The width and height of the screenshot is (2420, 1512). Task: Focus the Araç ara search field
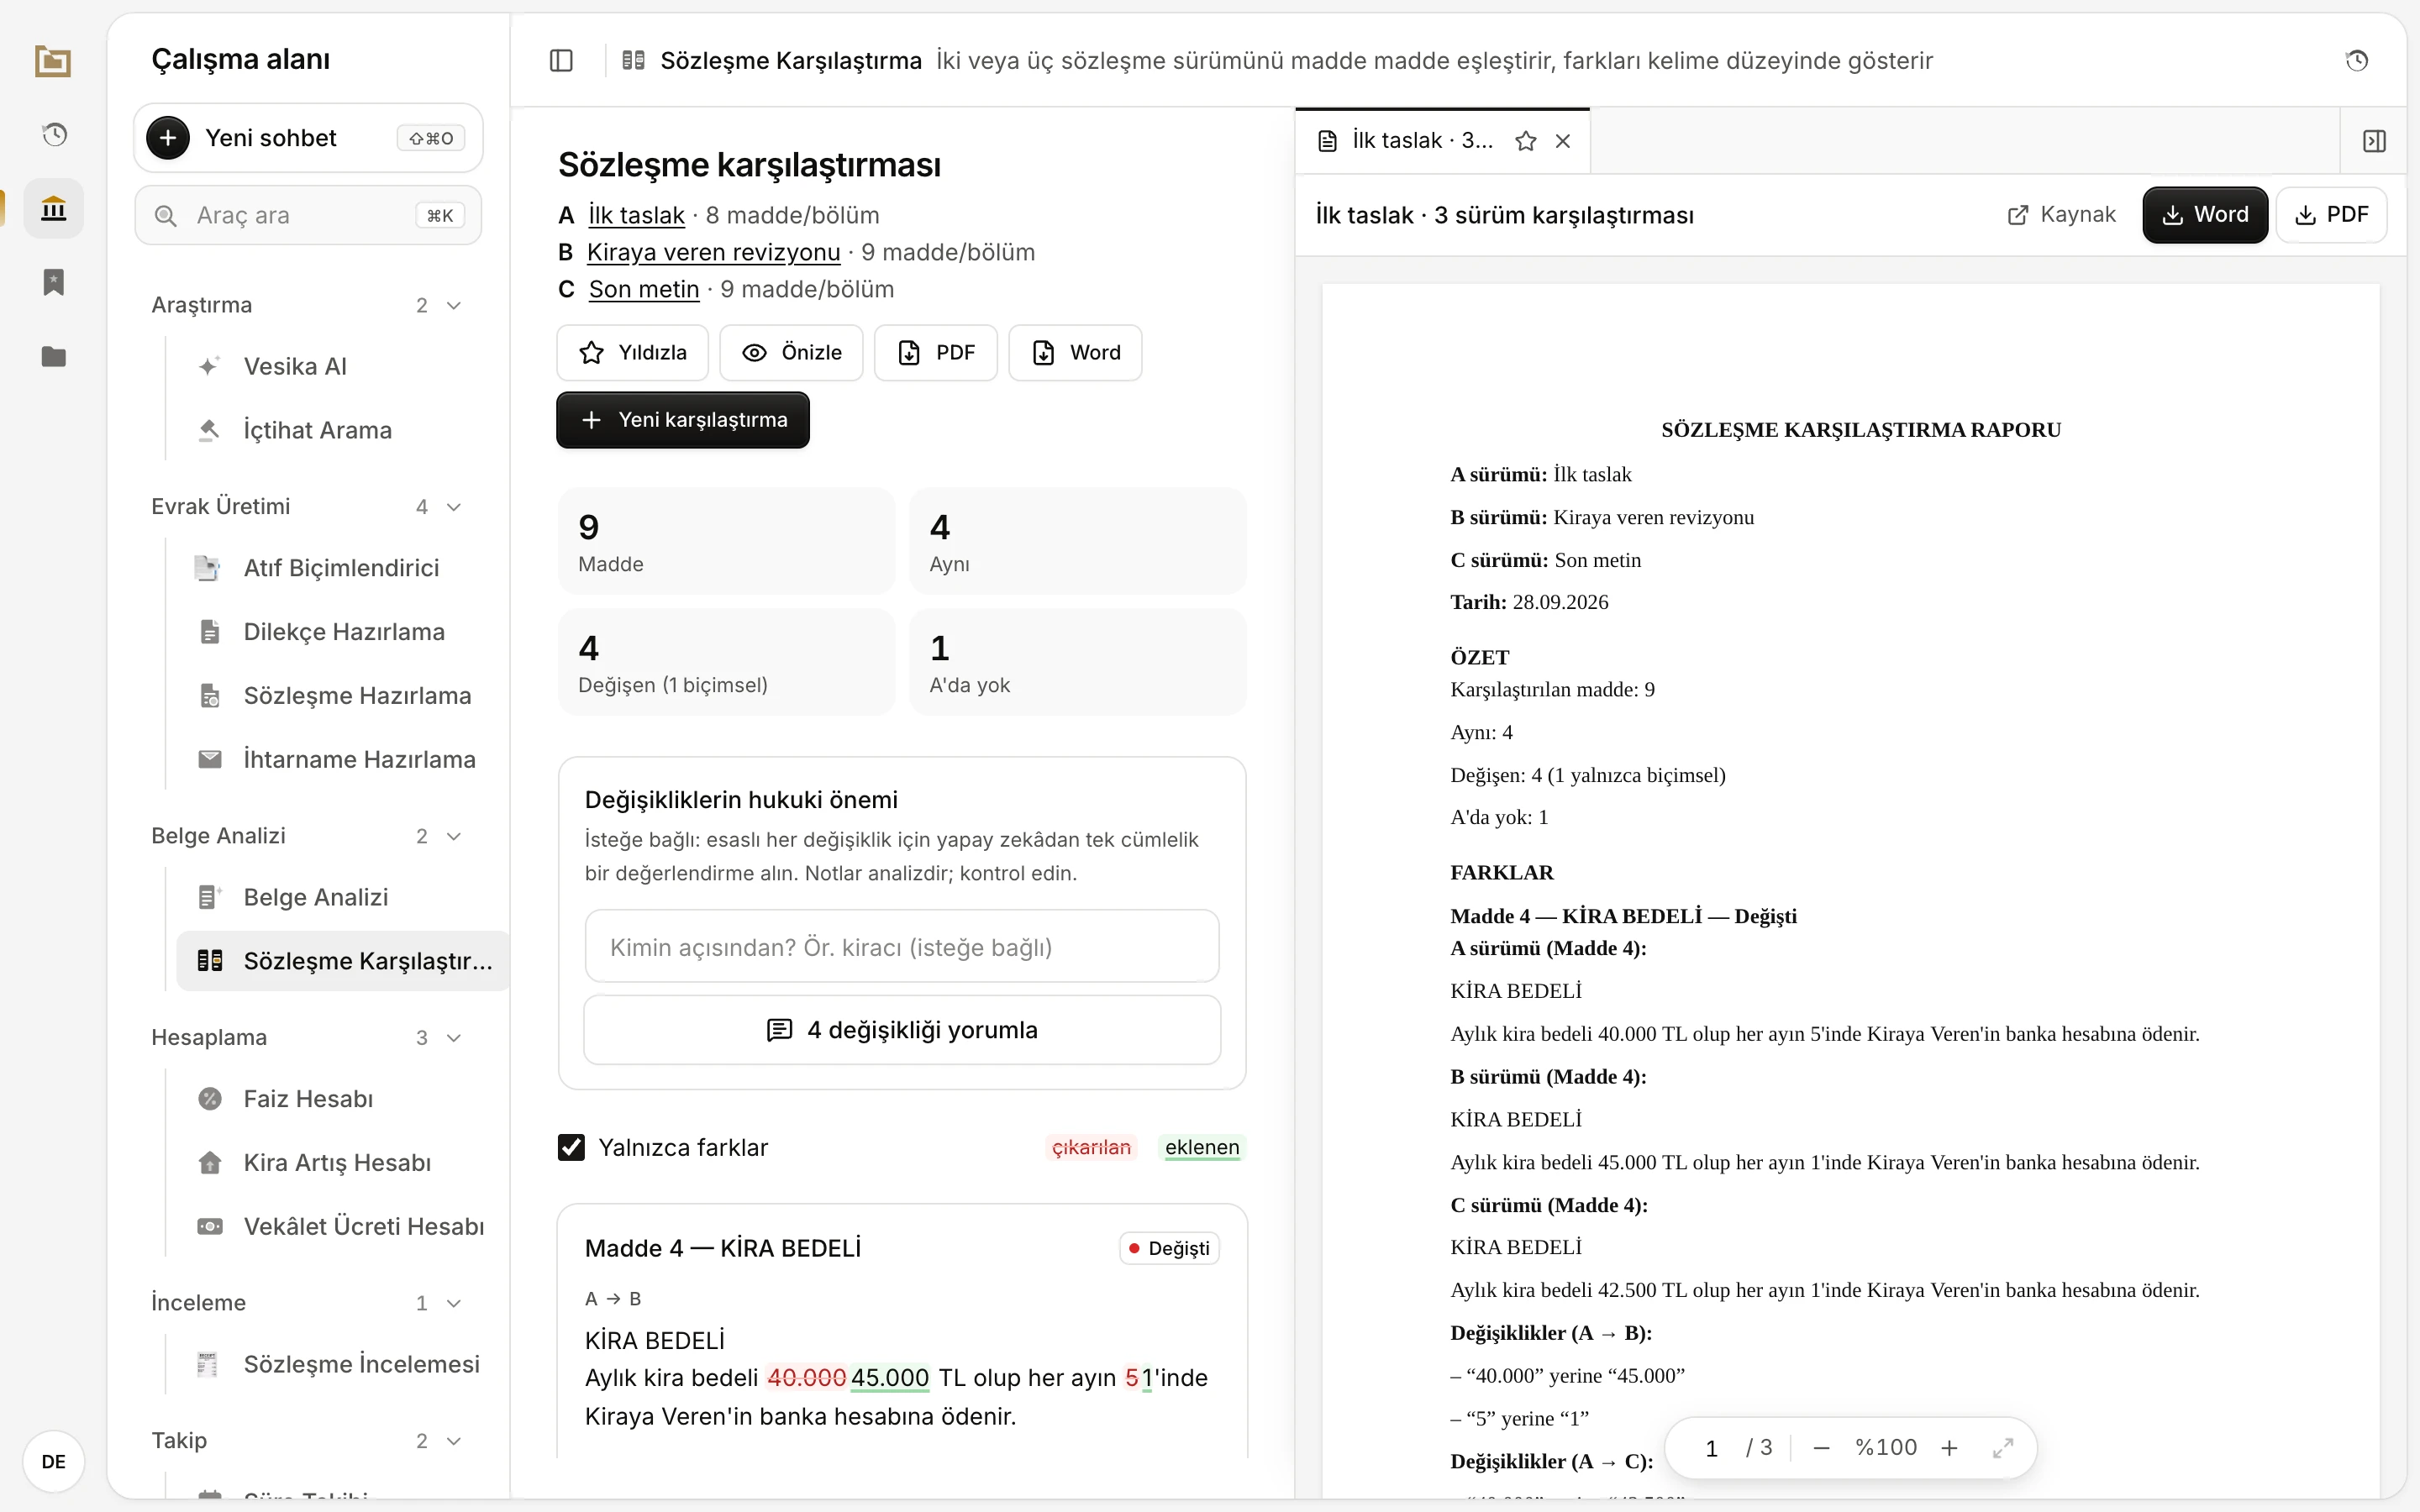click(308, 216)
